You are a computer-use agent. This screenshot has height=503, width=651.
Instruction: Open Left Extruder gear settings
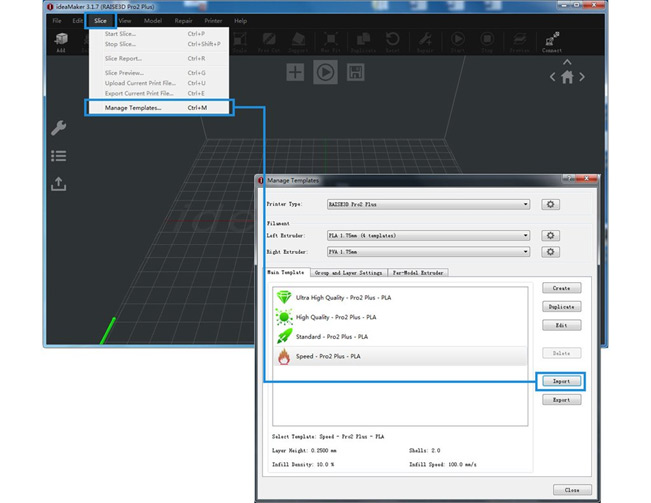(550, 235)
